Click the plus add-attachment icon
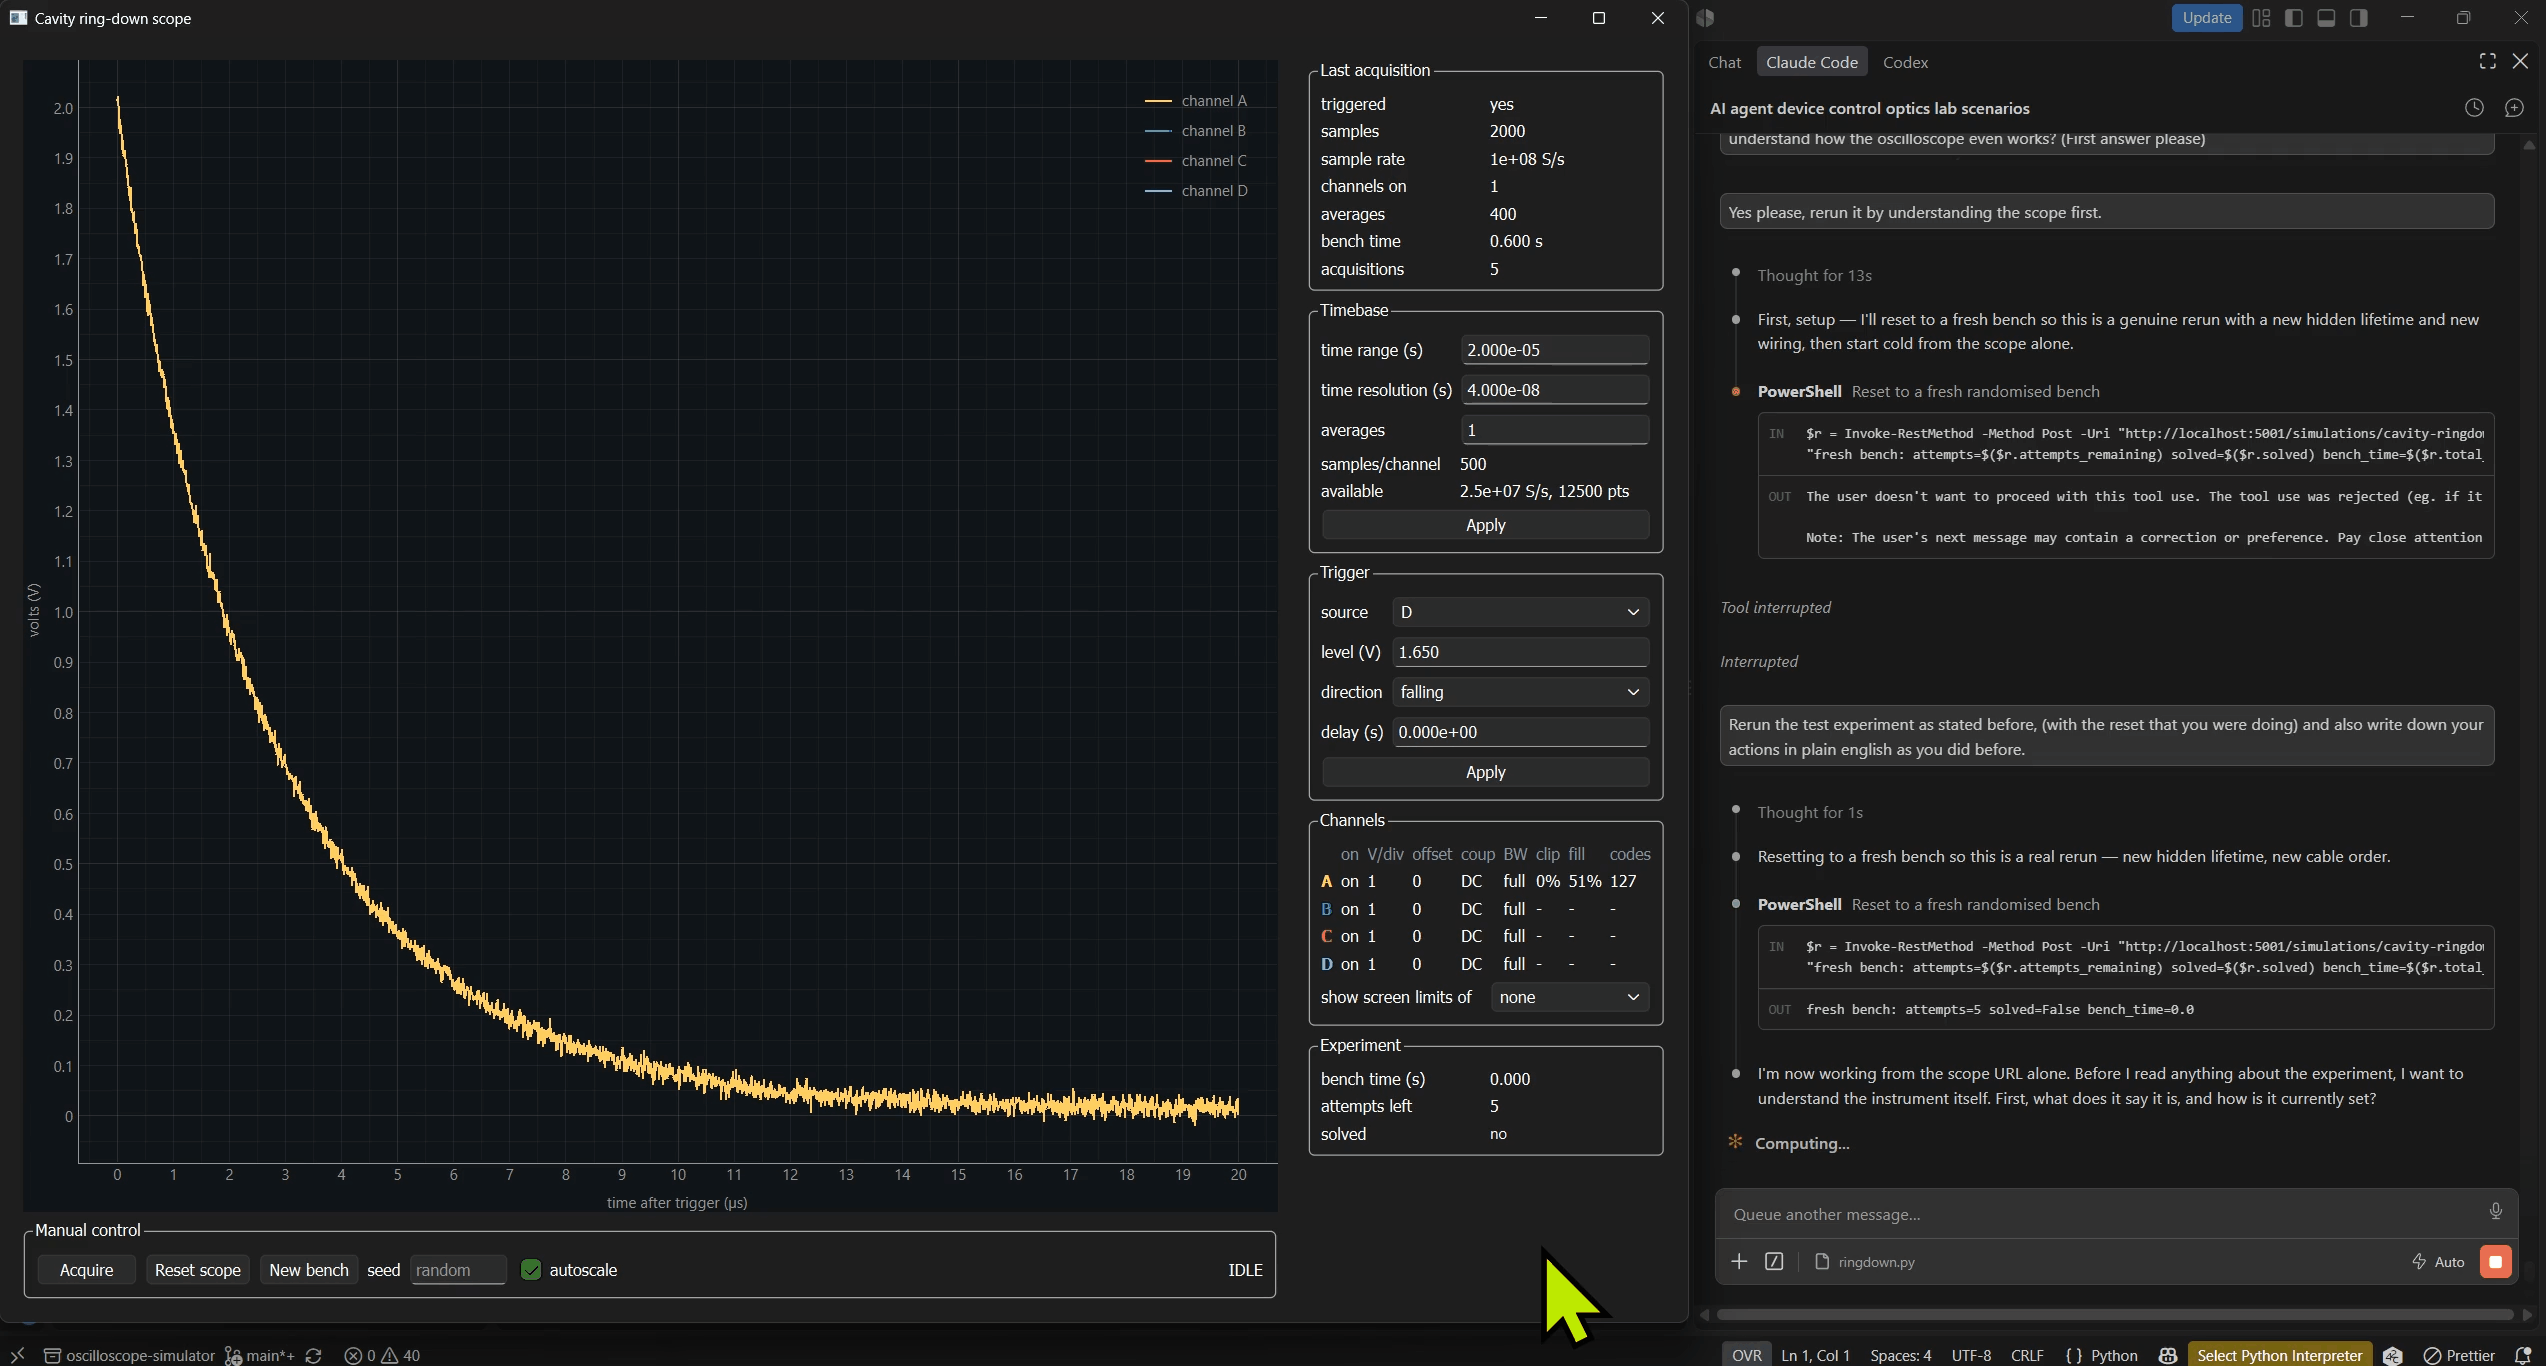 (1739, 1261)
